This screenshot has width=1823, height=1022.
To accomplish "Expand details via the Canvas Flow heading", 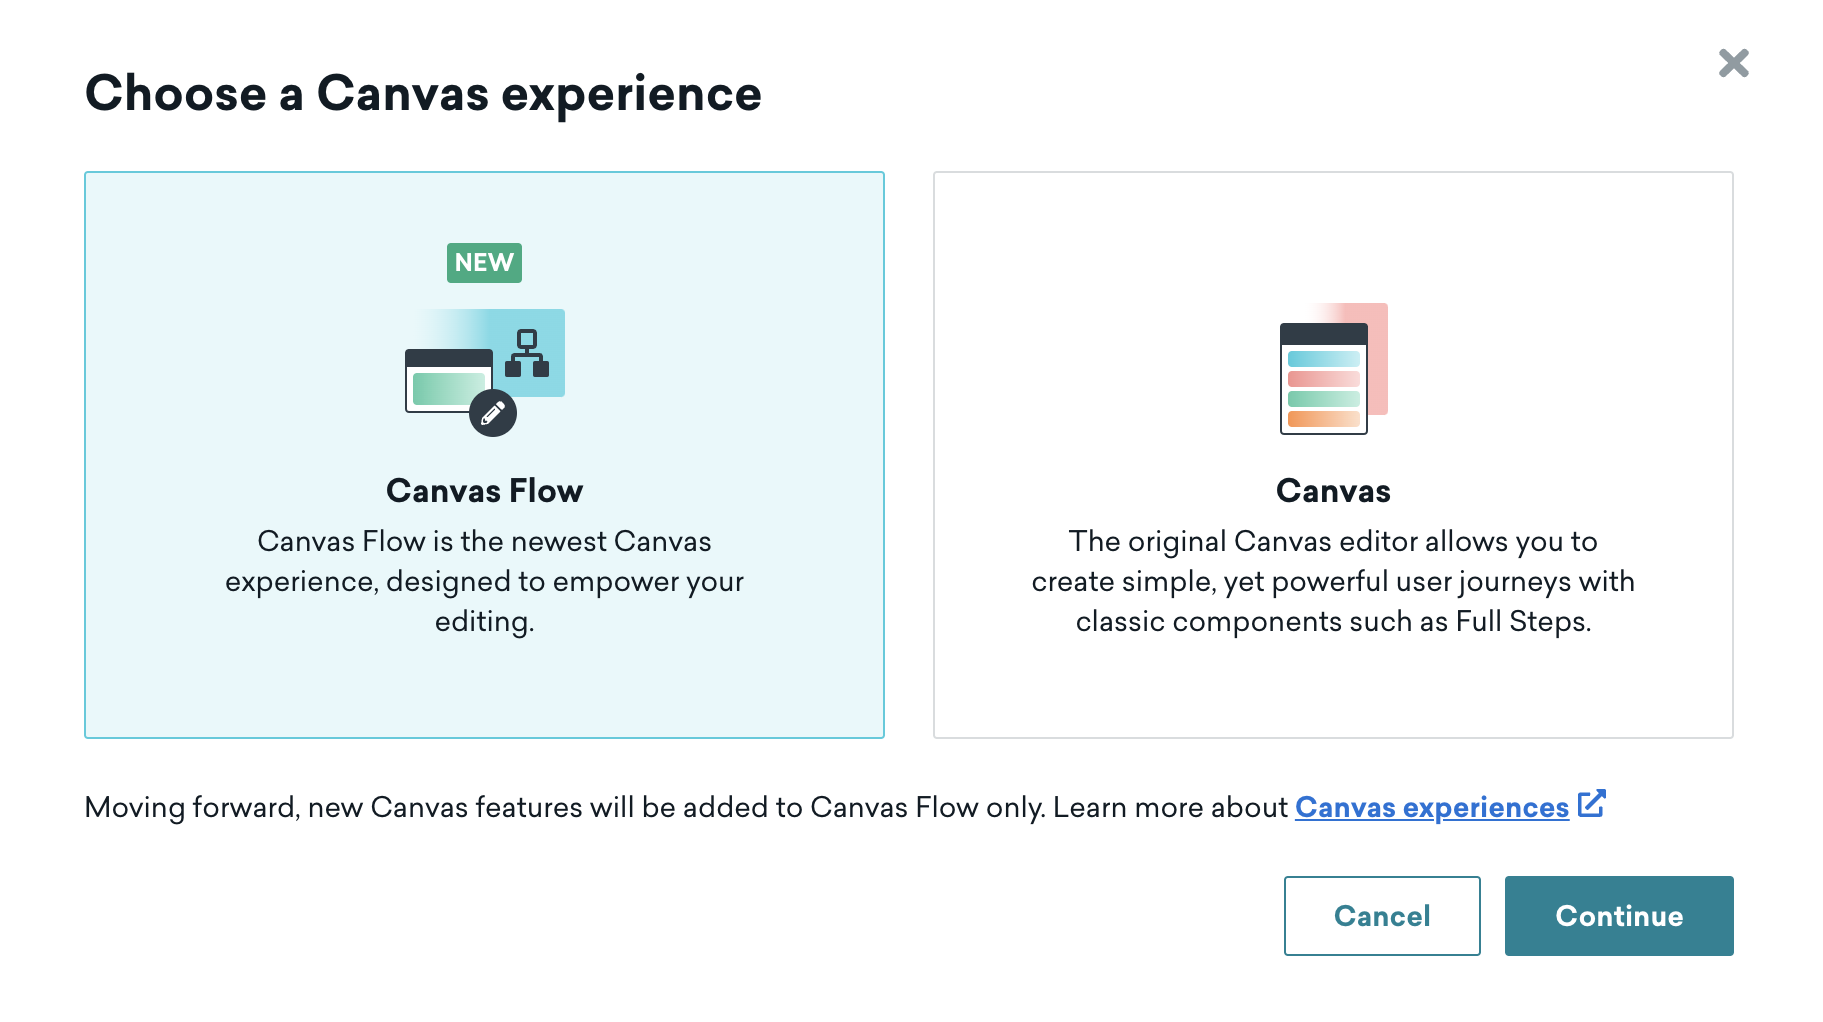I will click(484, 490).
